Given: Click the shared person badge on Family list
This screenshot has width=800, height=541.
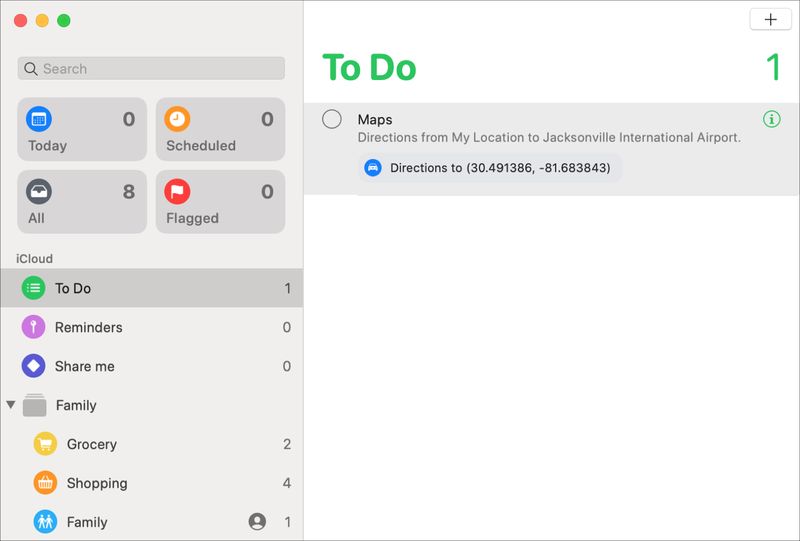Looking at the screenshot, I should [257, 522].
